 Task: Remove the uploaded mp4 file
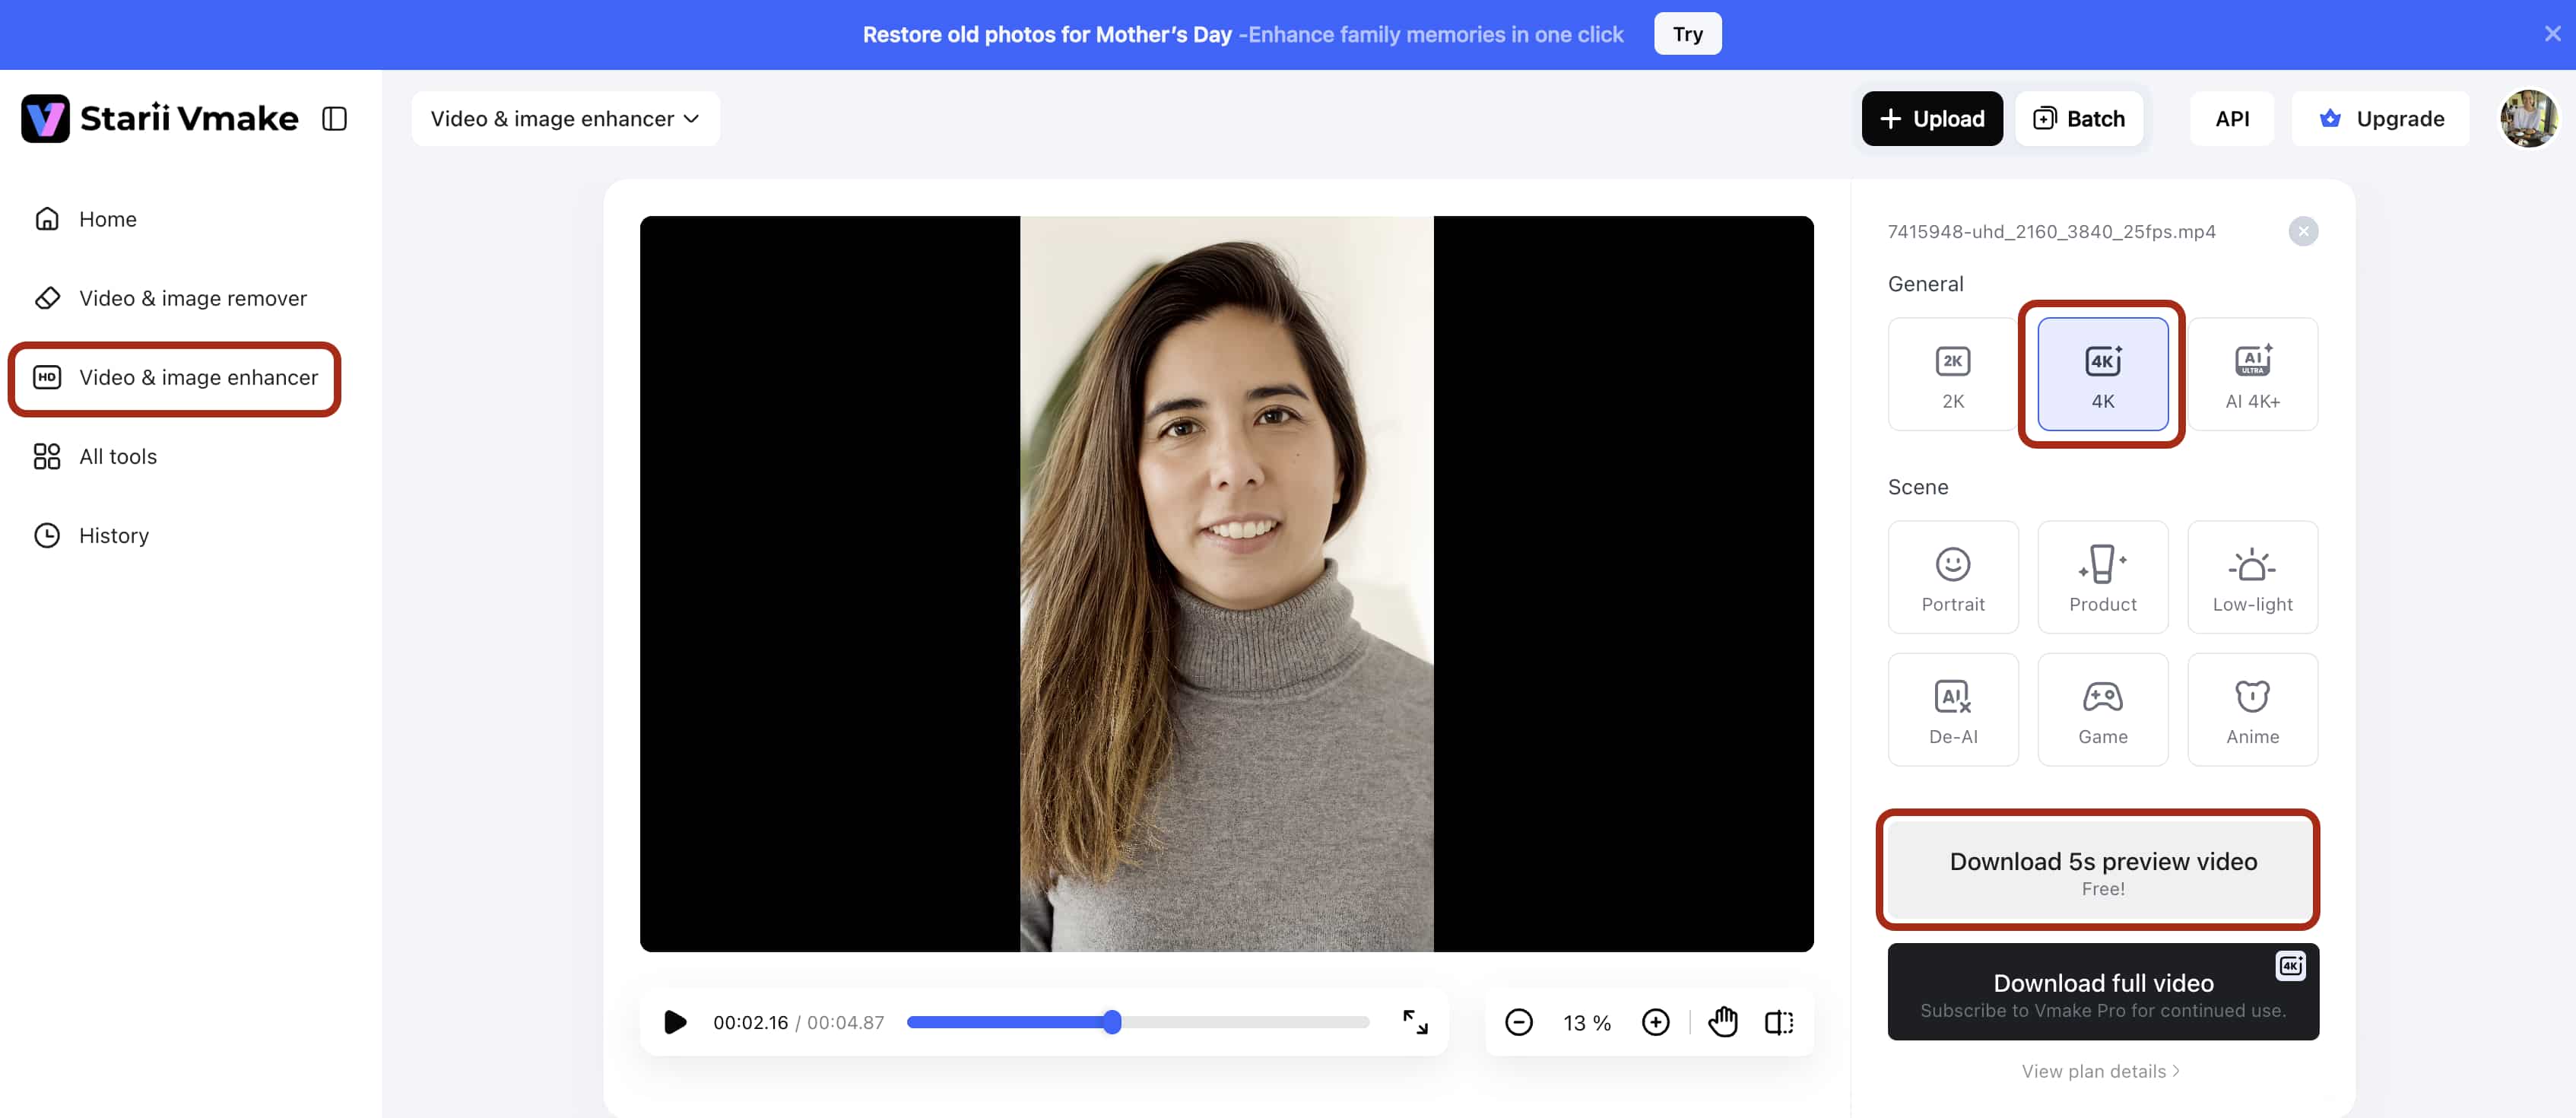2303,232
